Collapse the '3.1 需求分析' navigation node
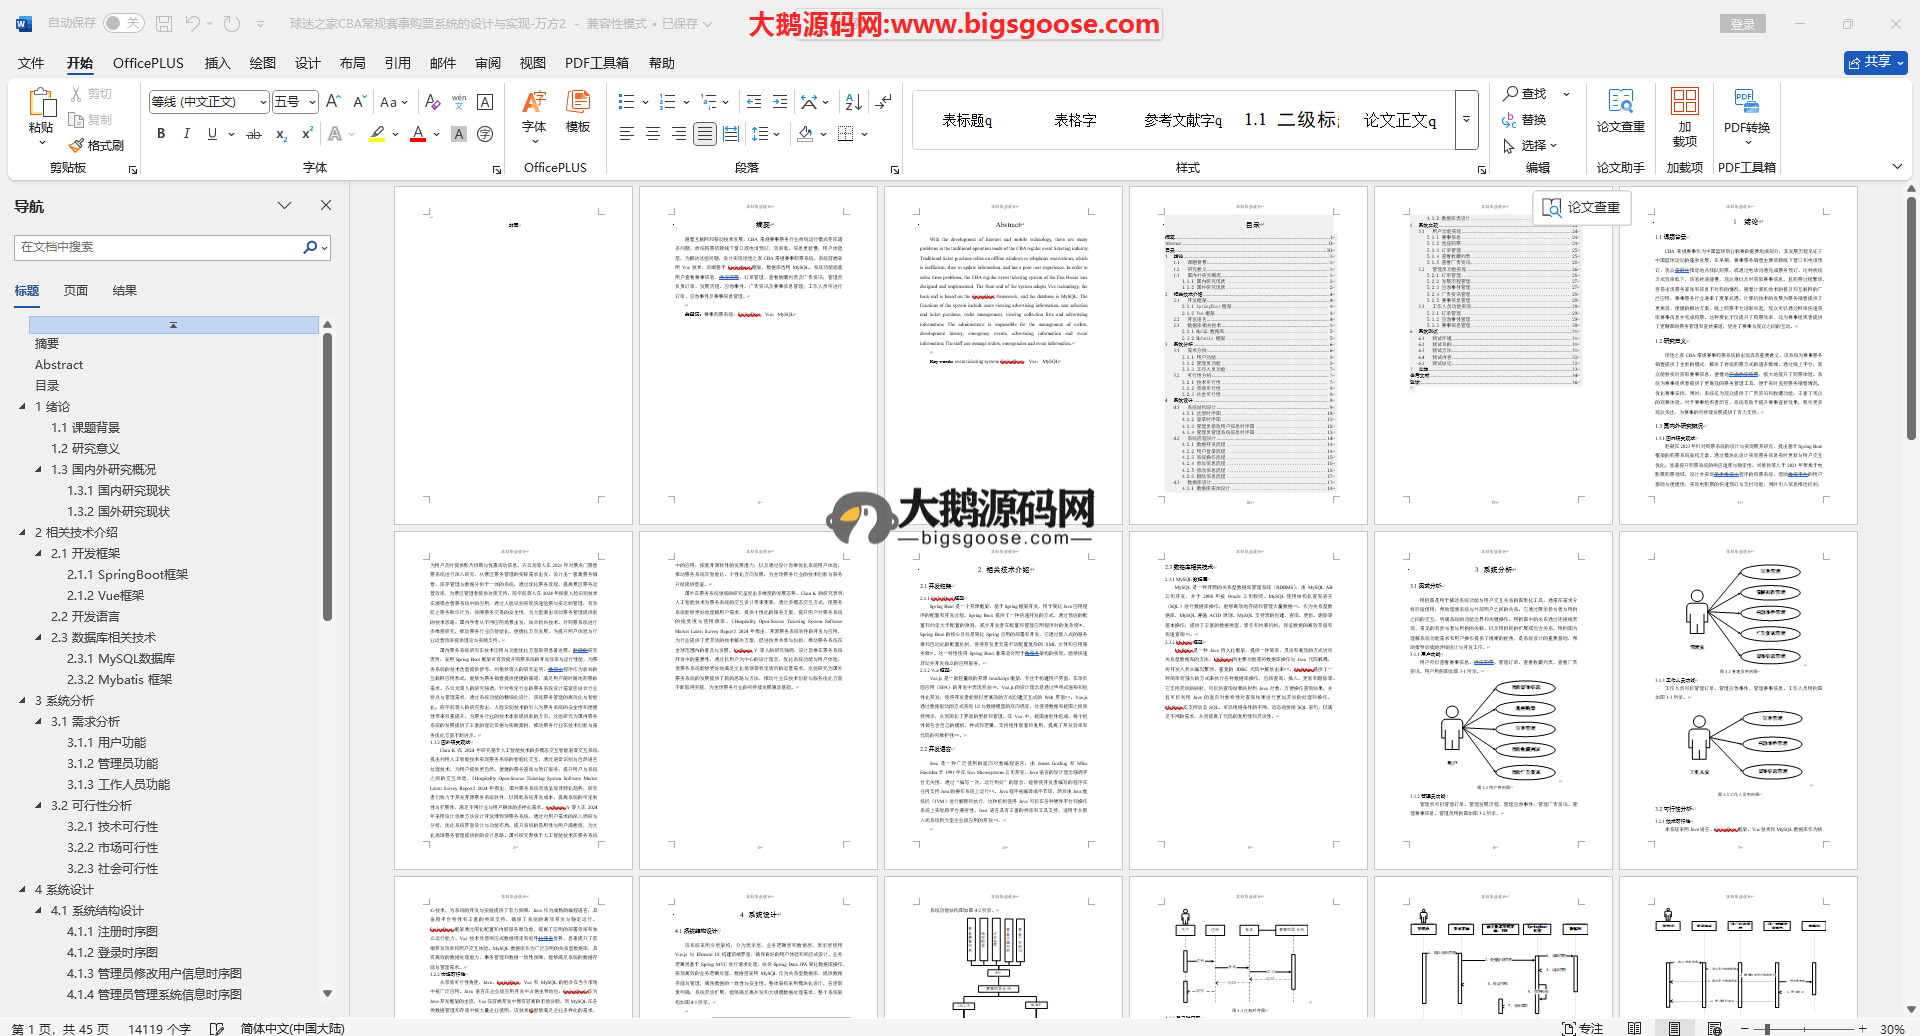The width and height of the screenshot is (1920, 1036). pyautogui.click(x=39, y=722)
